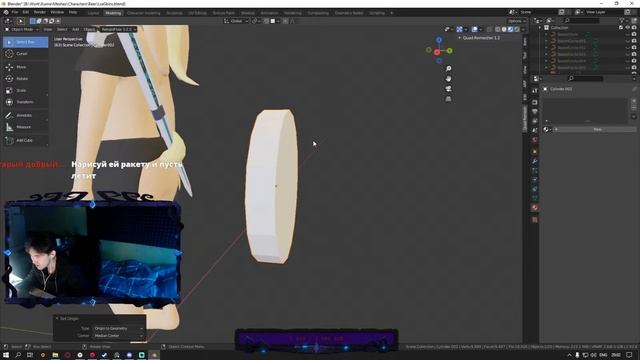Open the viewport Object menu
The height and width of the screenshot is (360, 640).
point(89,29)
